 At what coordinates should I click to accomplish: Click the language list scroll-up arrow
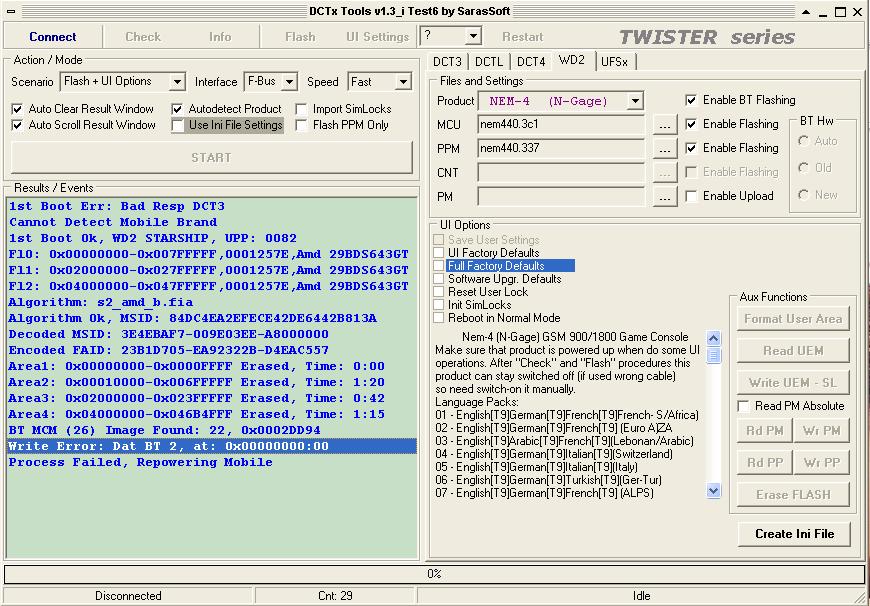tap(713, 338)
